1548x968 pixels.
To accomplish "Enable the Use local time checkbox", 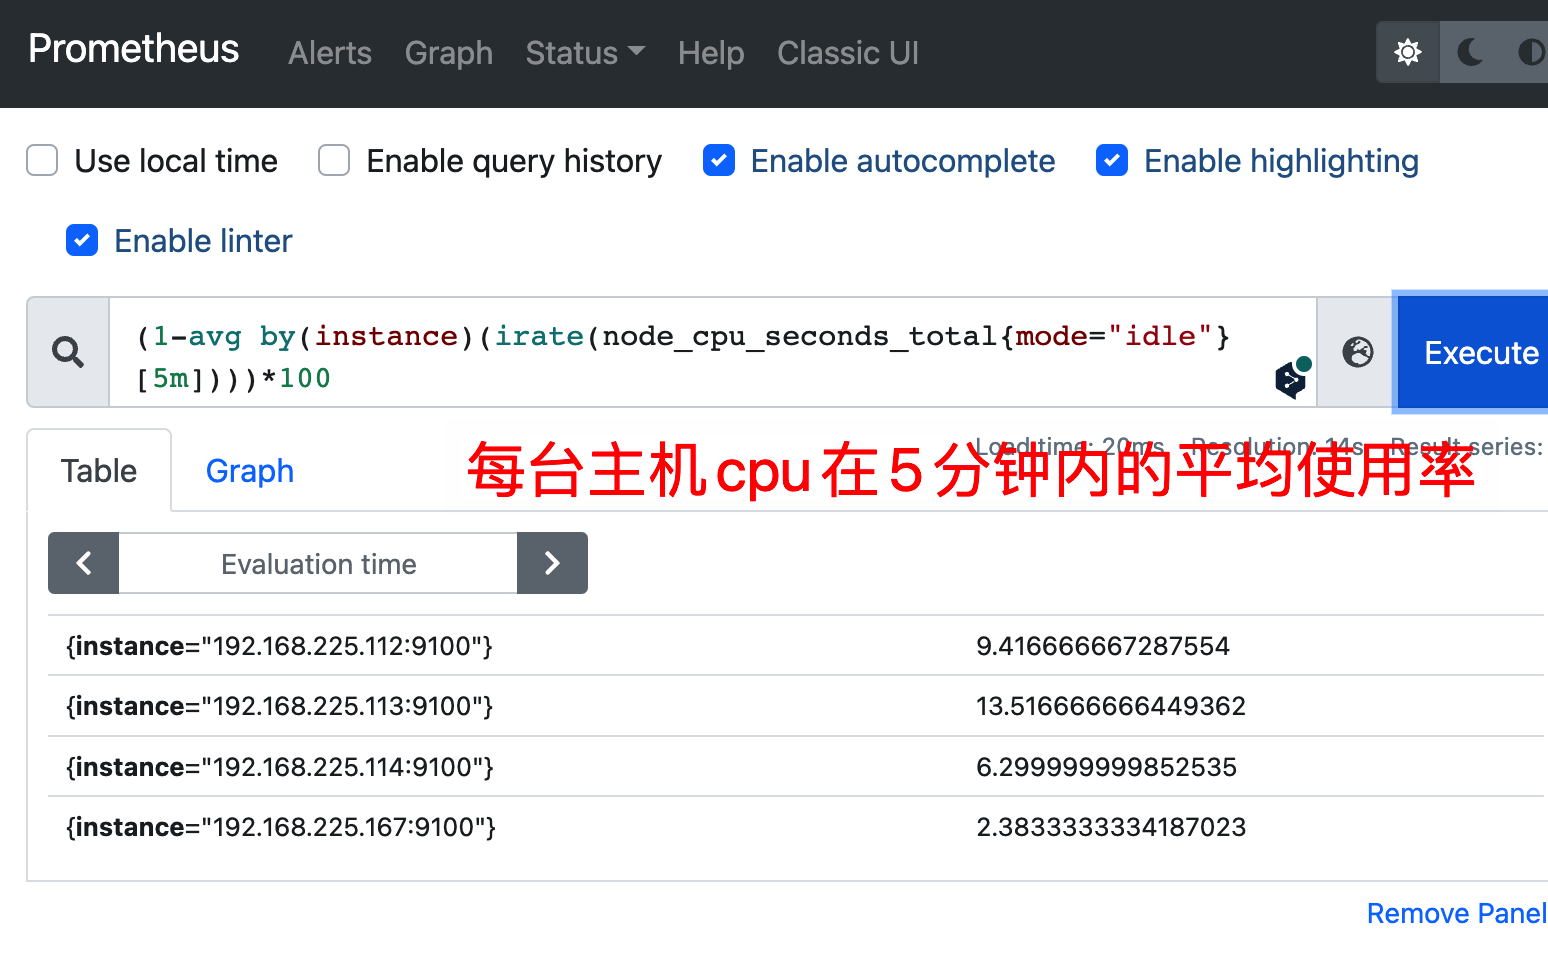I will tap(41, 160).
